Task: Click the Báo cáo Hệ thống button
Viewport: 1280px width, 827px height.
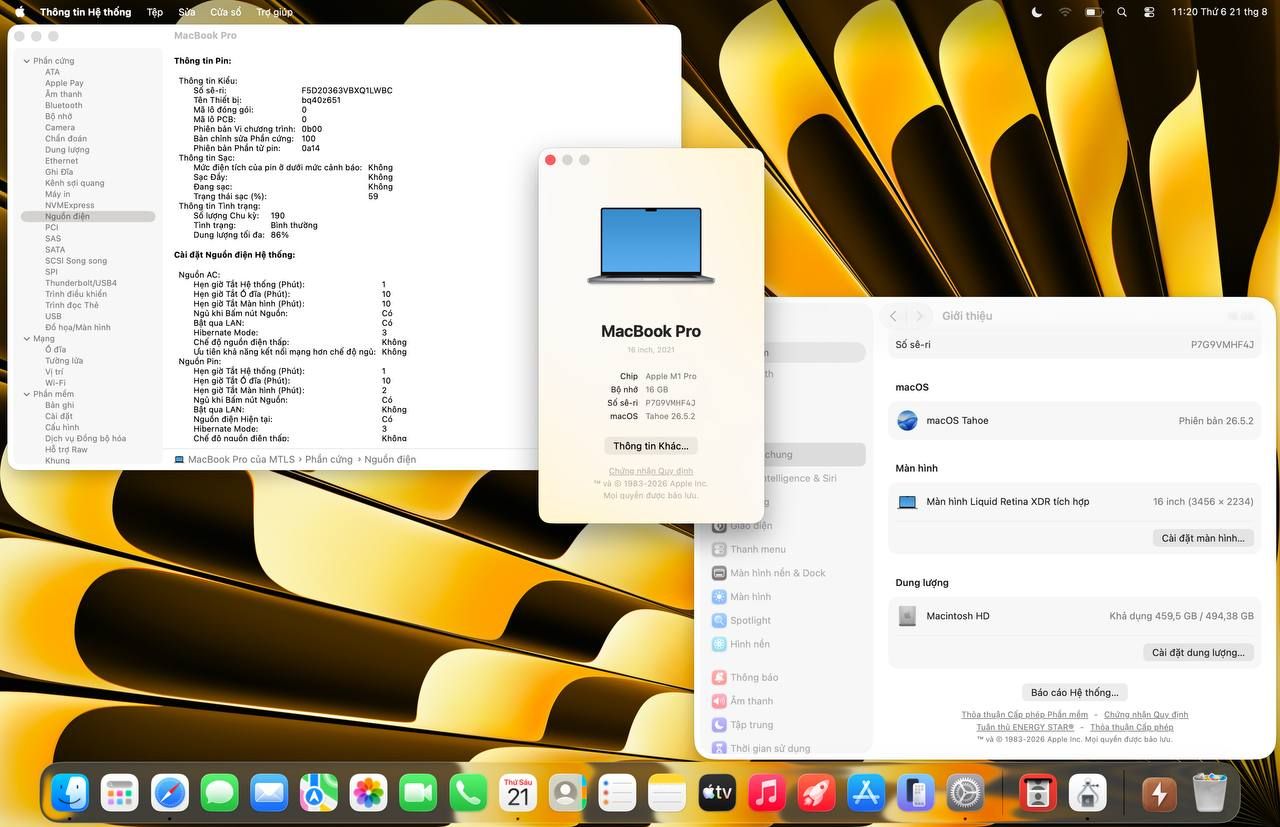Action: pos(1075,692)
